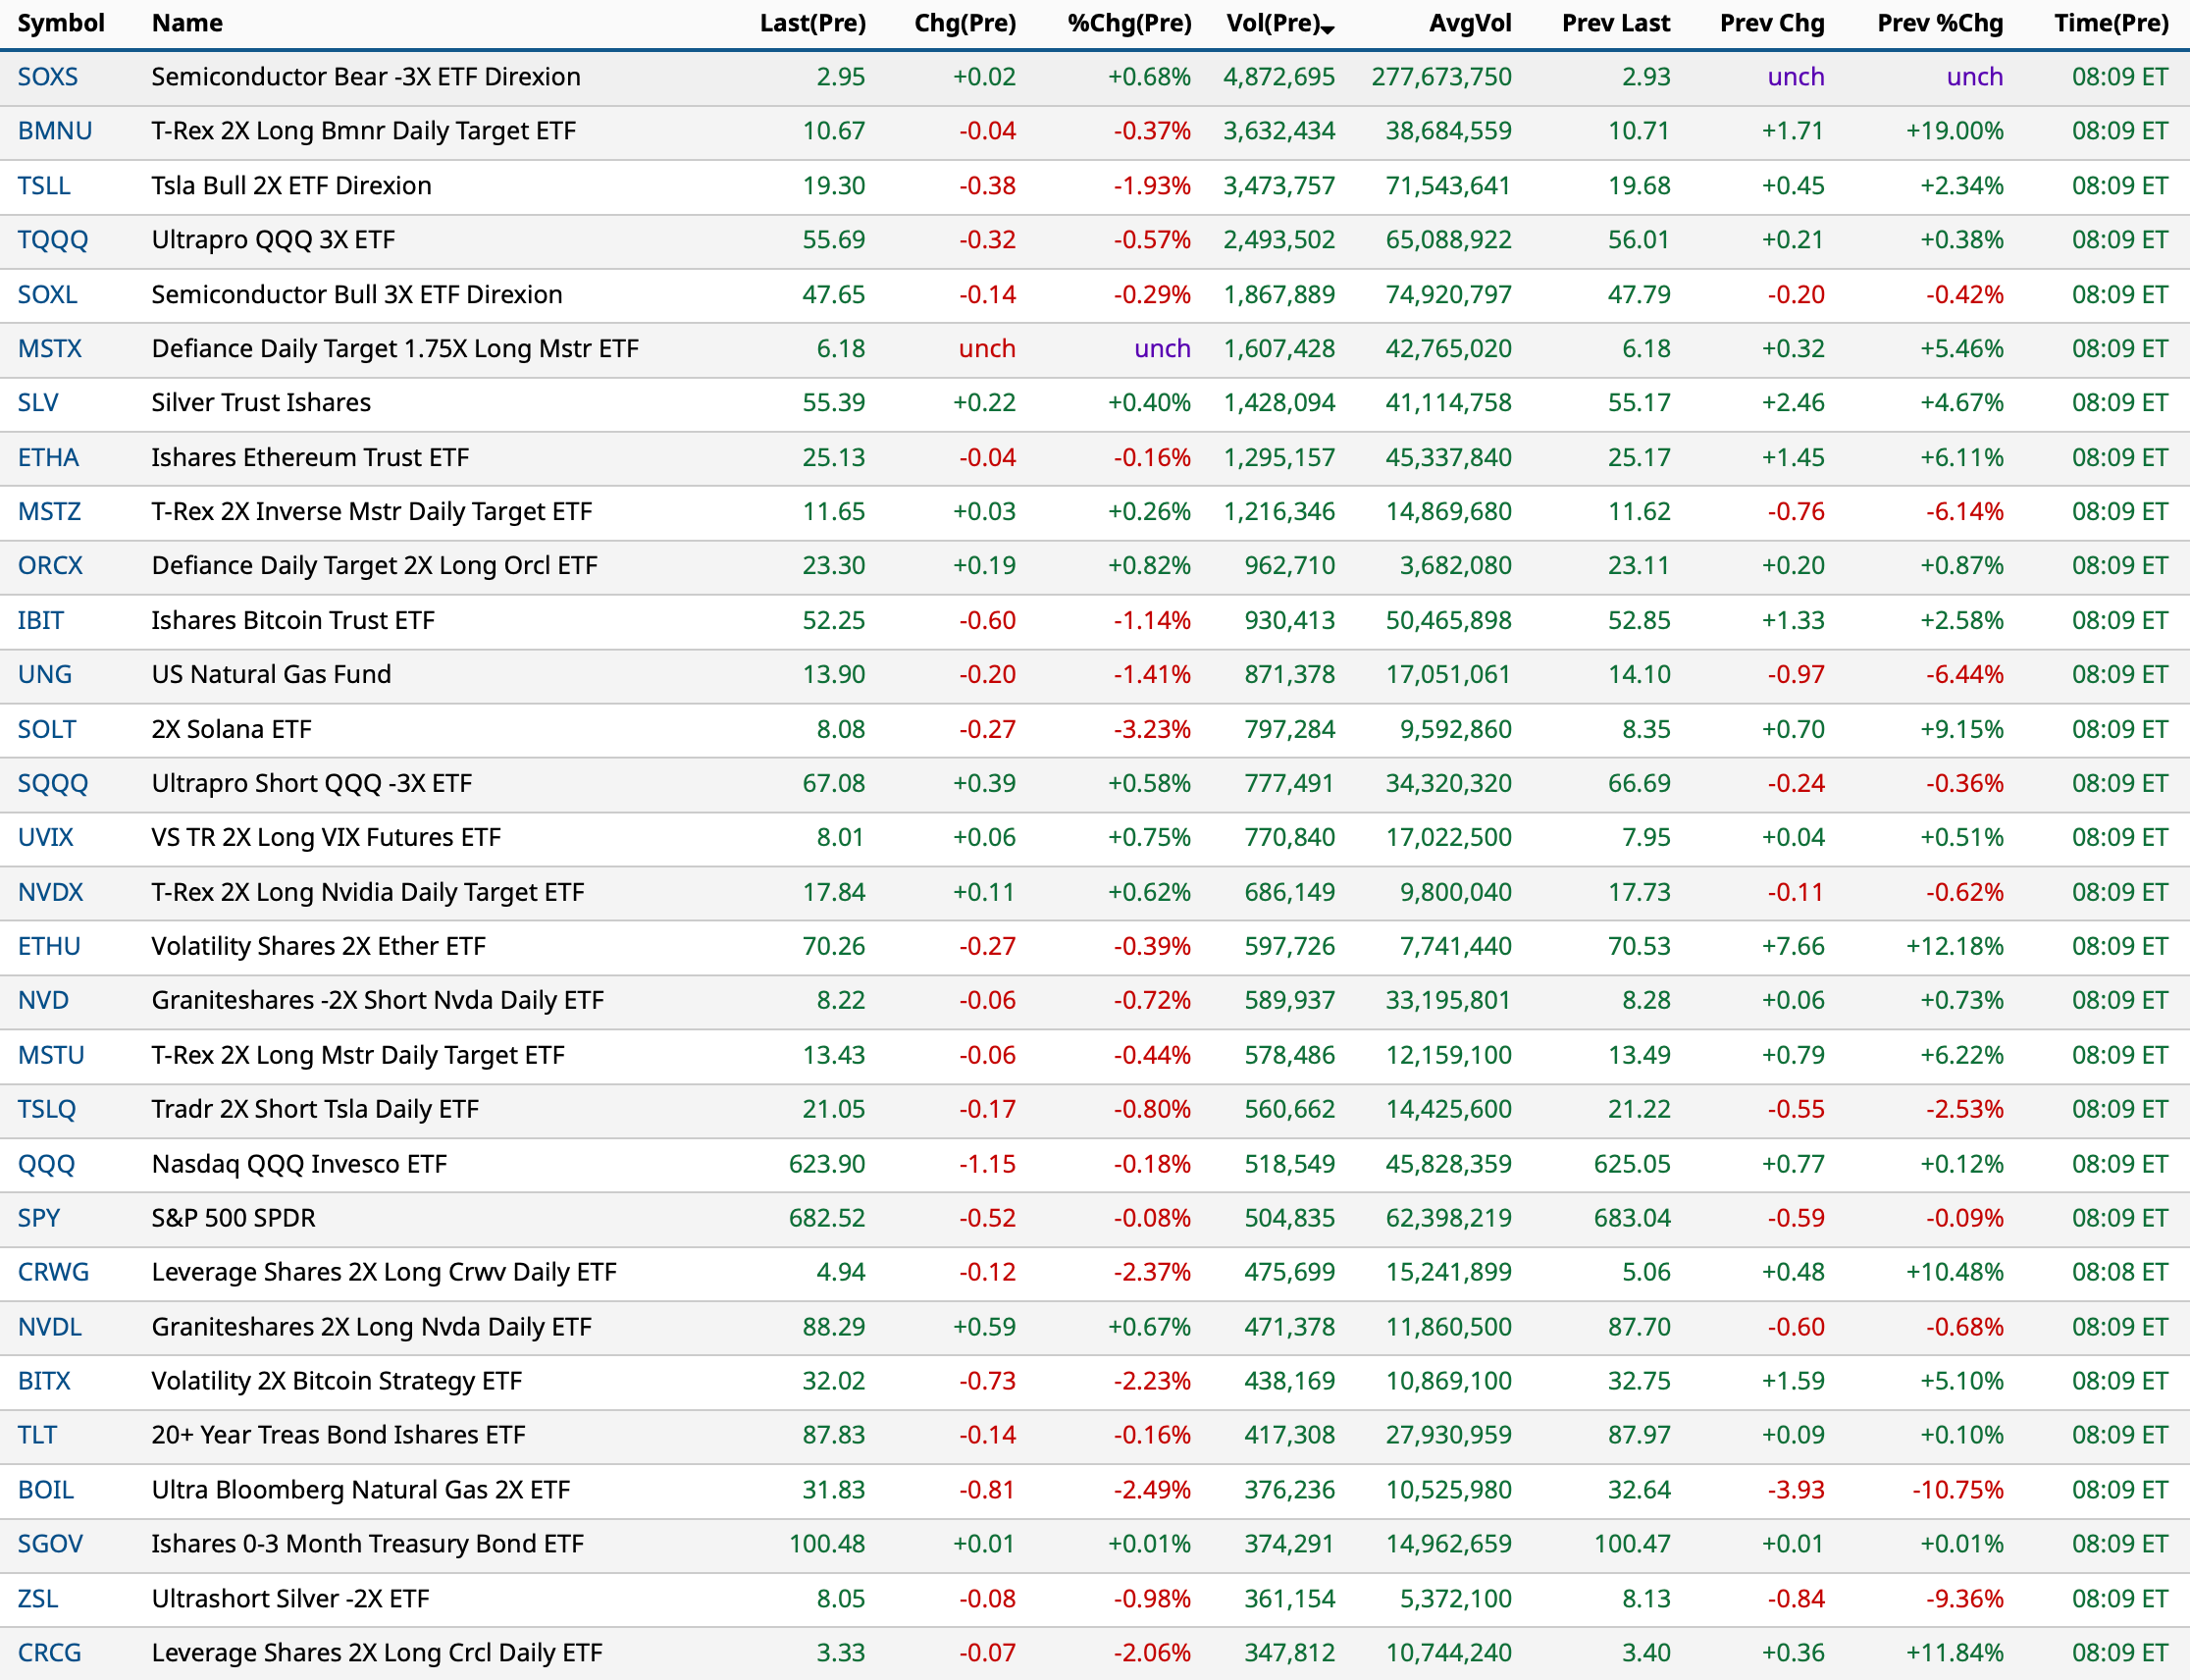Open the CRCG ticker link
Screen dimensions: 2190x1680
pos(49,1654)
